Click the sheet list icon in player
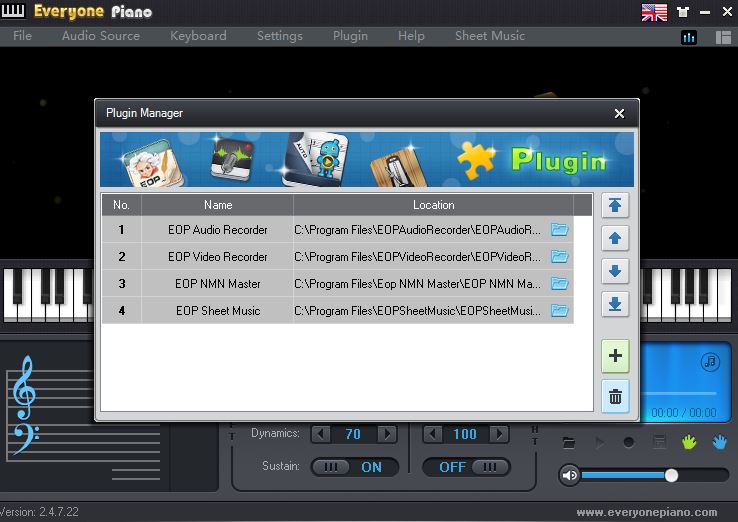This screenshot has width=738, height=522. point(659,442)
